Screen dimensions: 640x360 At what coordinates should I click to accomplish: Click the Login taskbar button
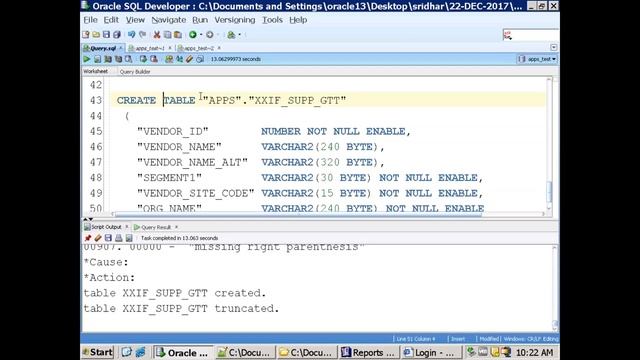431,352
